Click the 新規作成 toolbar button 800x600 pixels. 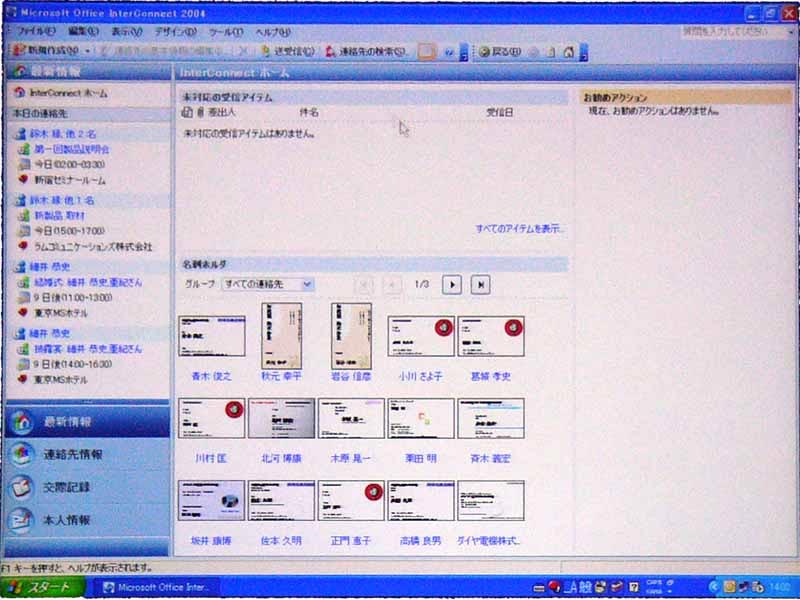coord(46,51)
